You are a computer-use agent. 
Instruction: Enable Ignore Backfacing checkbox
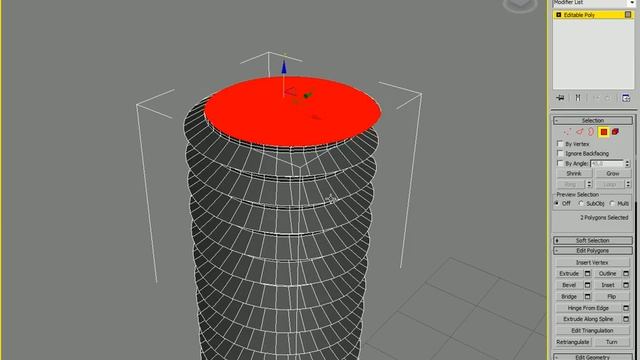click(560, 153)
